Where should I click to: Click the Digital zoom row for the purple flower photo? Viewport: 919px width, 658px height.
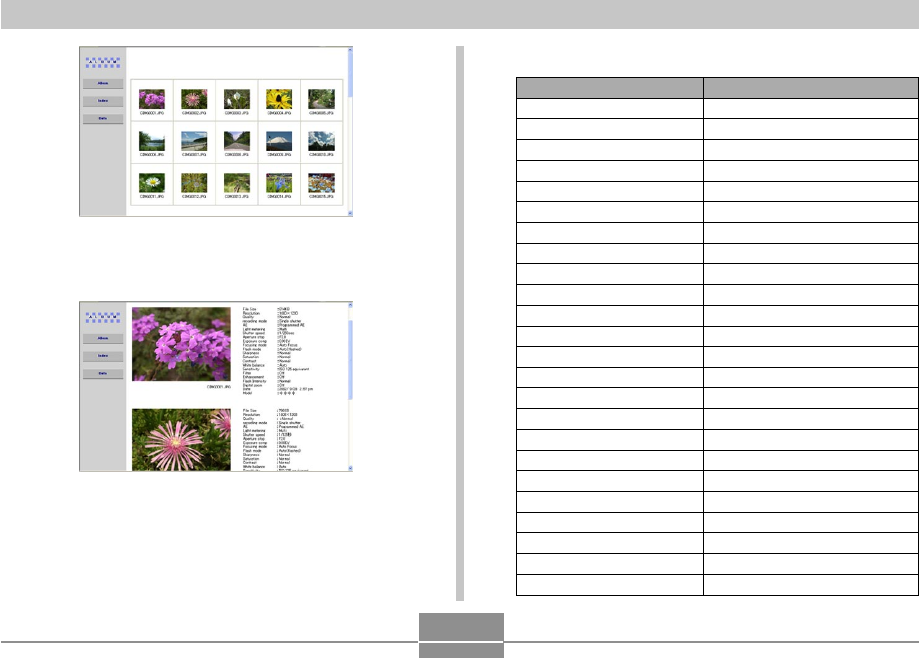point(264,385)
